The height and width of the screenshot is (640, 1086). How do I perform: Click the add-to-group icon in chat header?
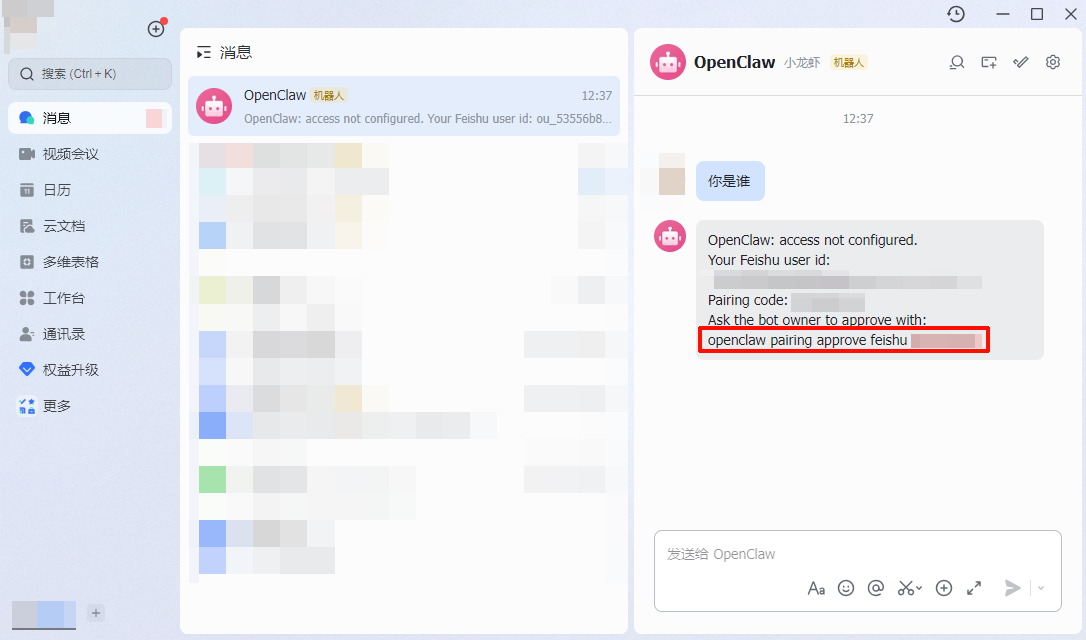(989, 62)
